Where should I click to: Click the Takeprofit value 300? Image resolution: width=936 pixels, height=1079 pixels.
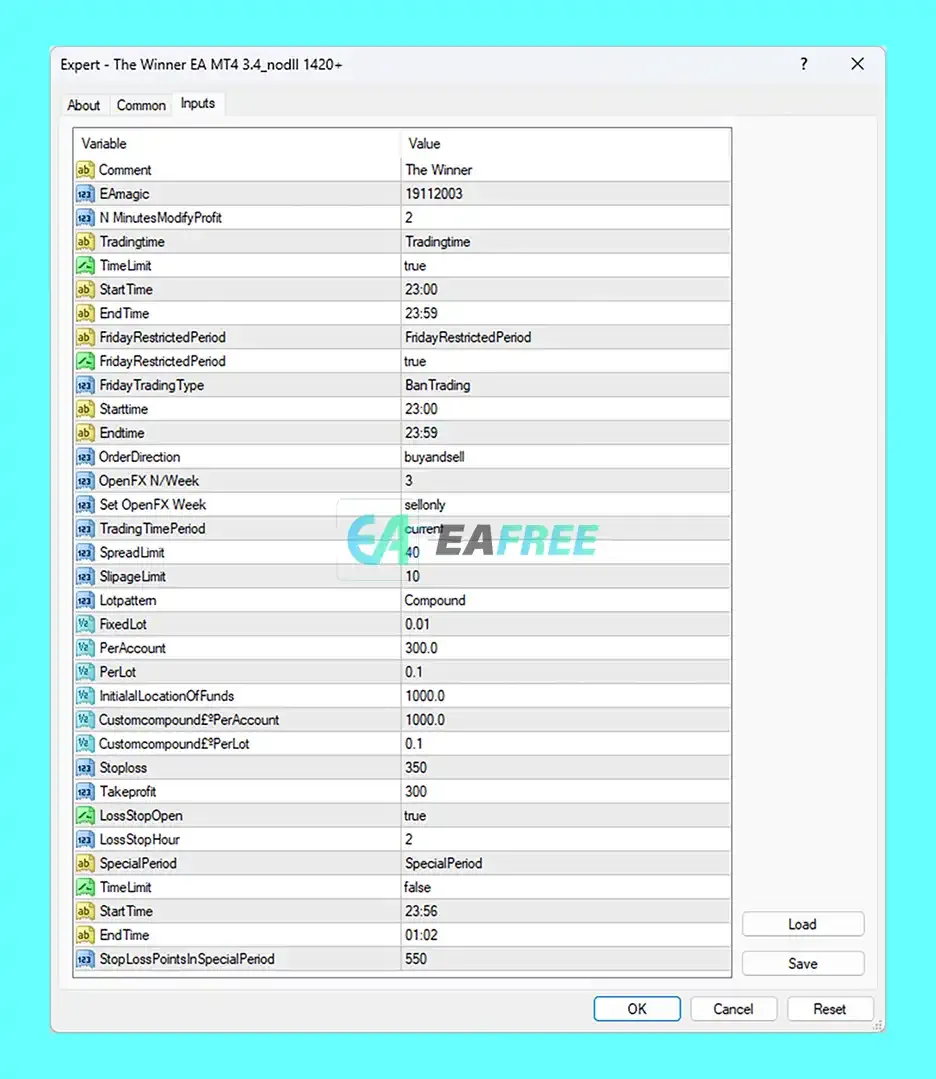click(x=416, y=792)
